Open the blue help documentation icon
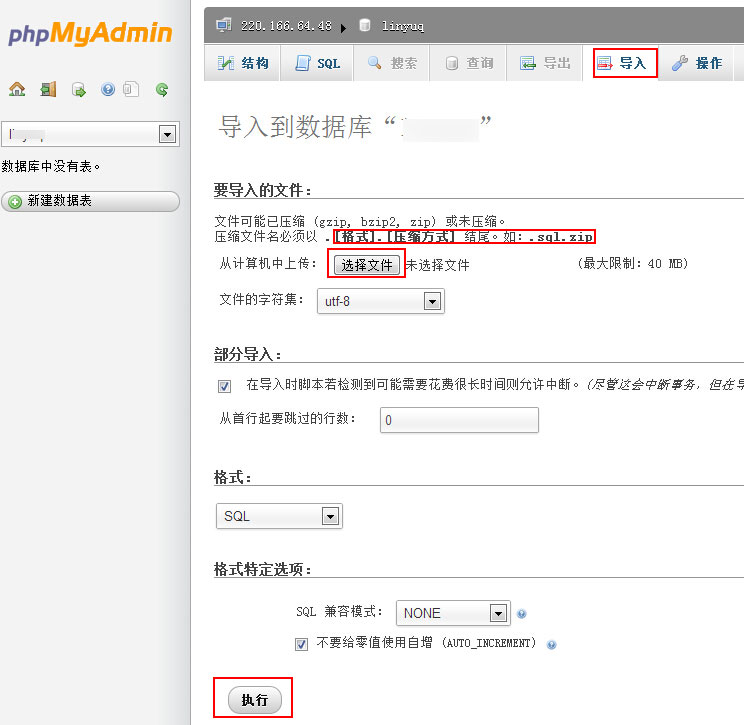Screen dimensions: 744x725 pos(108,89)
